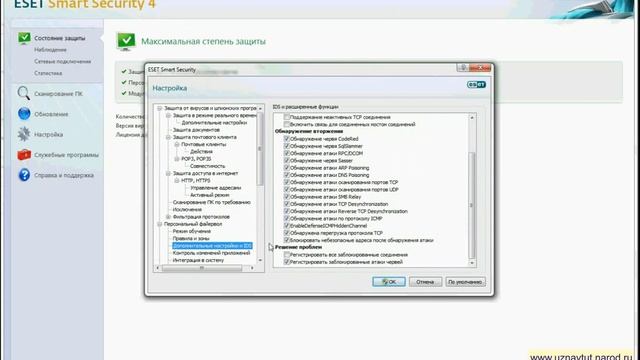Select Режим обучения tree item
640x360 pixels.
tap(192, 231)
